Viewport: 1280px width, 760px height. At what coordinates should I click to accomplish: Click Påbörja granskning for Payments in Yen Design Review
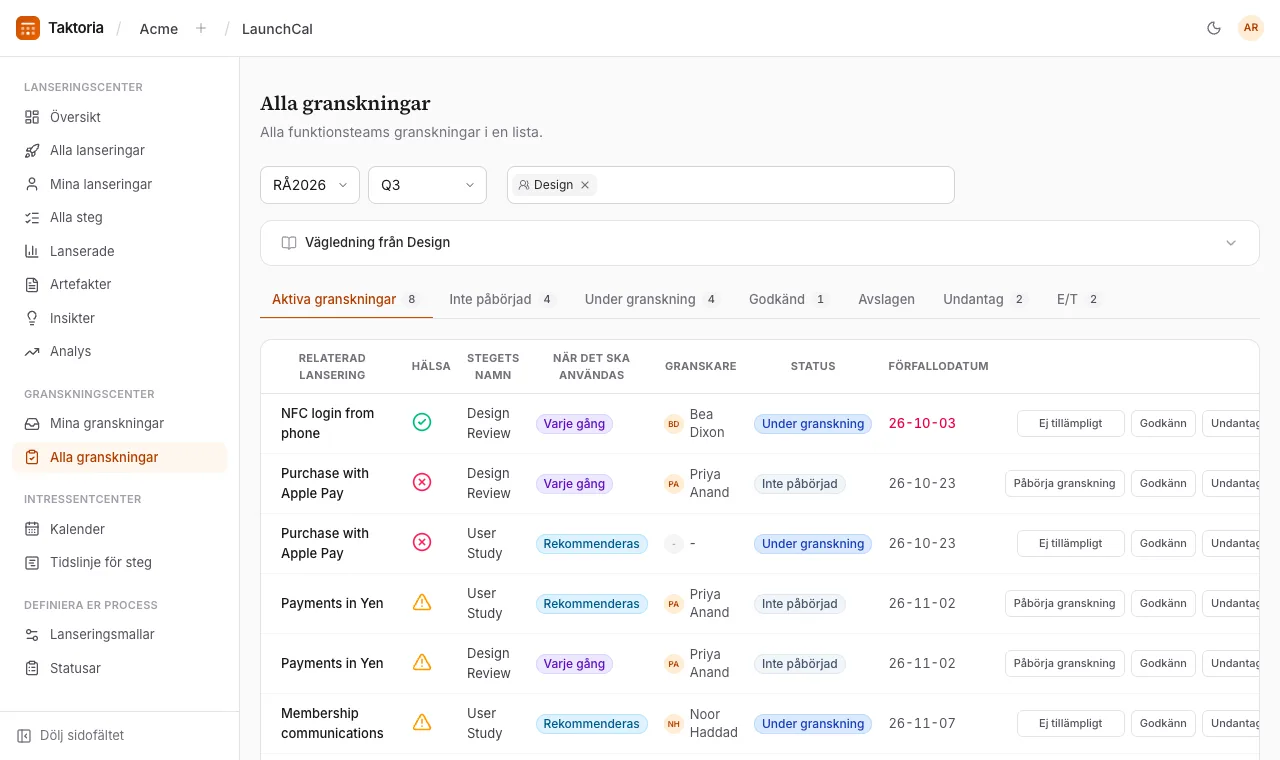pyautogui.click(x=1064, y=663)
